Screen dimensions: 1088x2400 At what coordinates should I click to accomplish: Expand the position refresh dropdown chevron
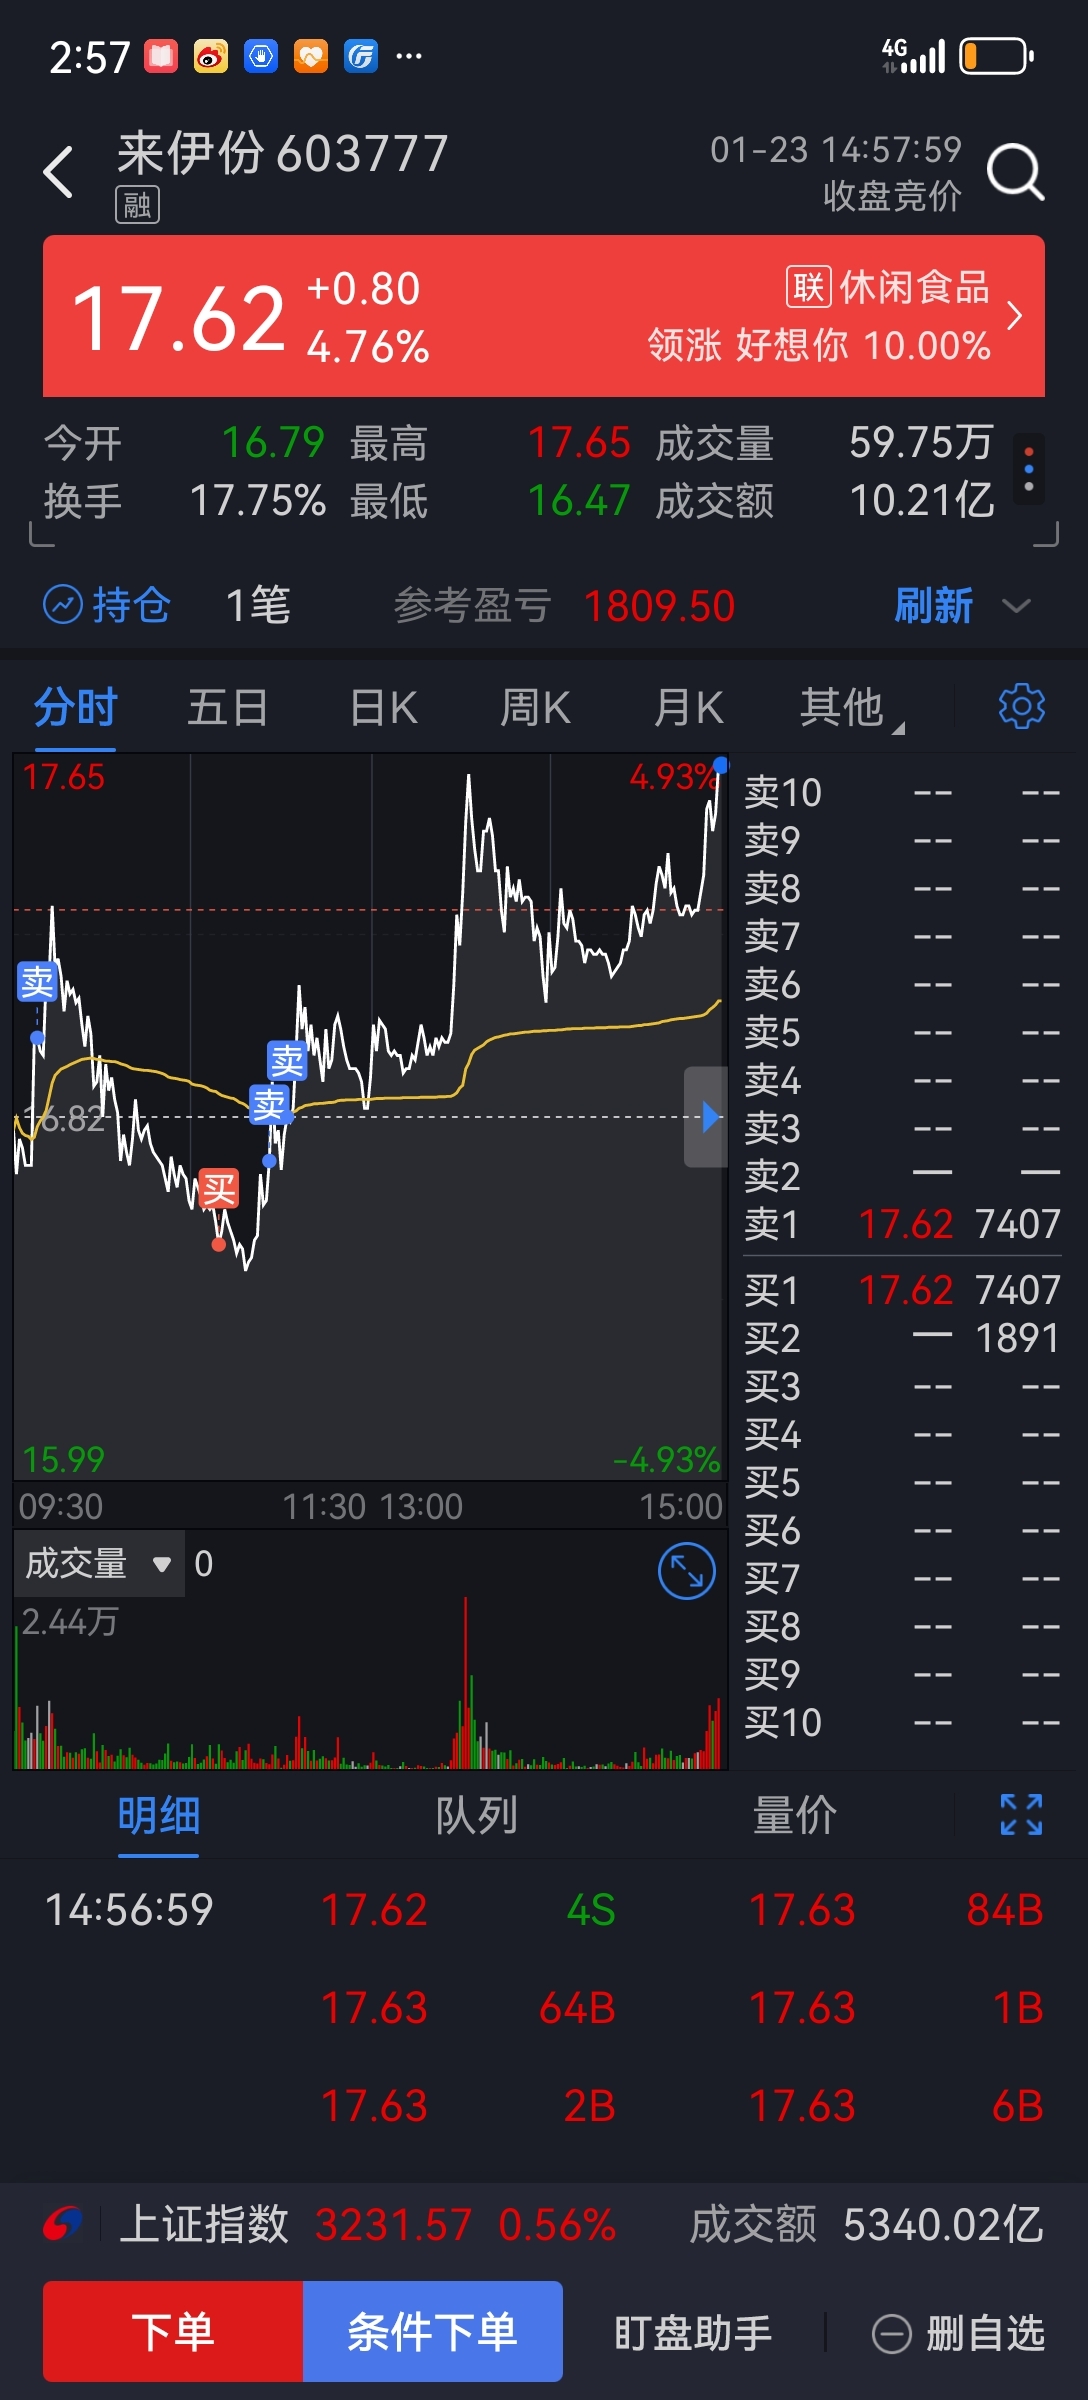1016,606
